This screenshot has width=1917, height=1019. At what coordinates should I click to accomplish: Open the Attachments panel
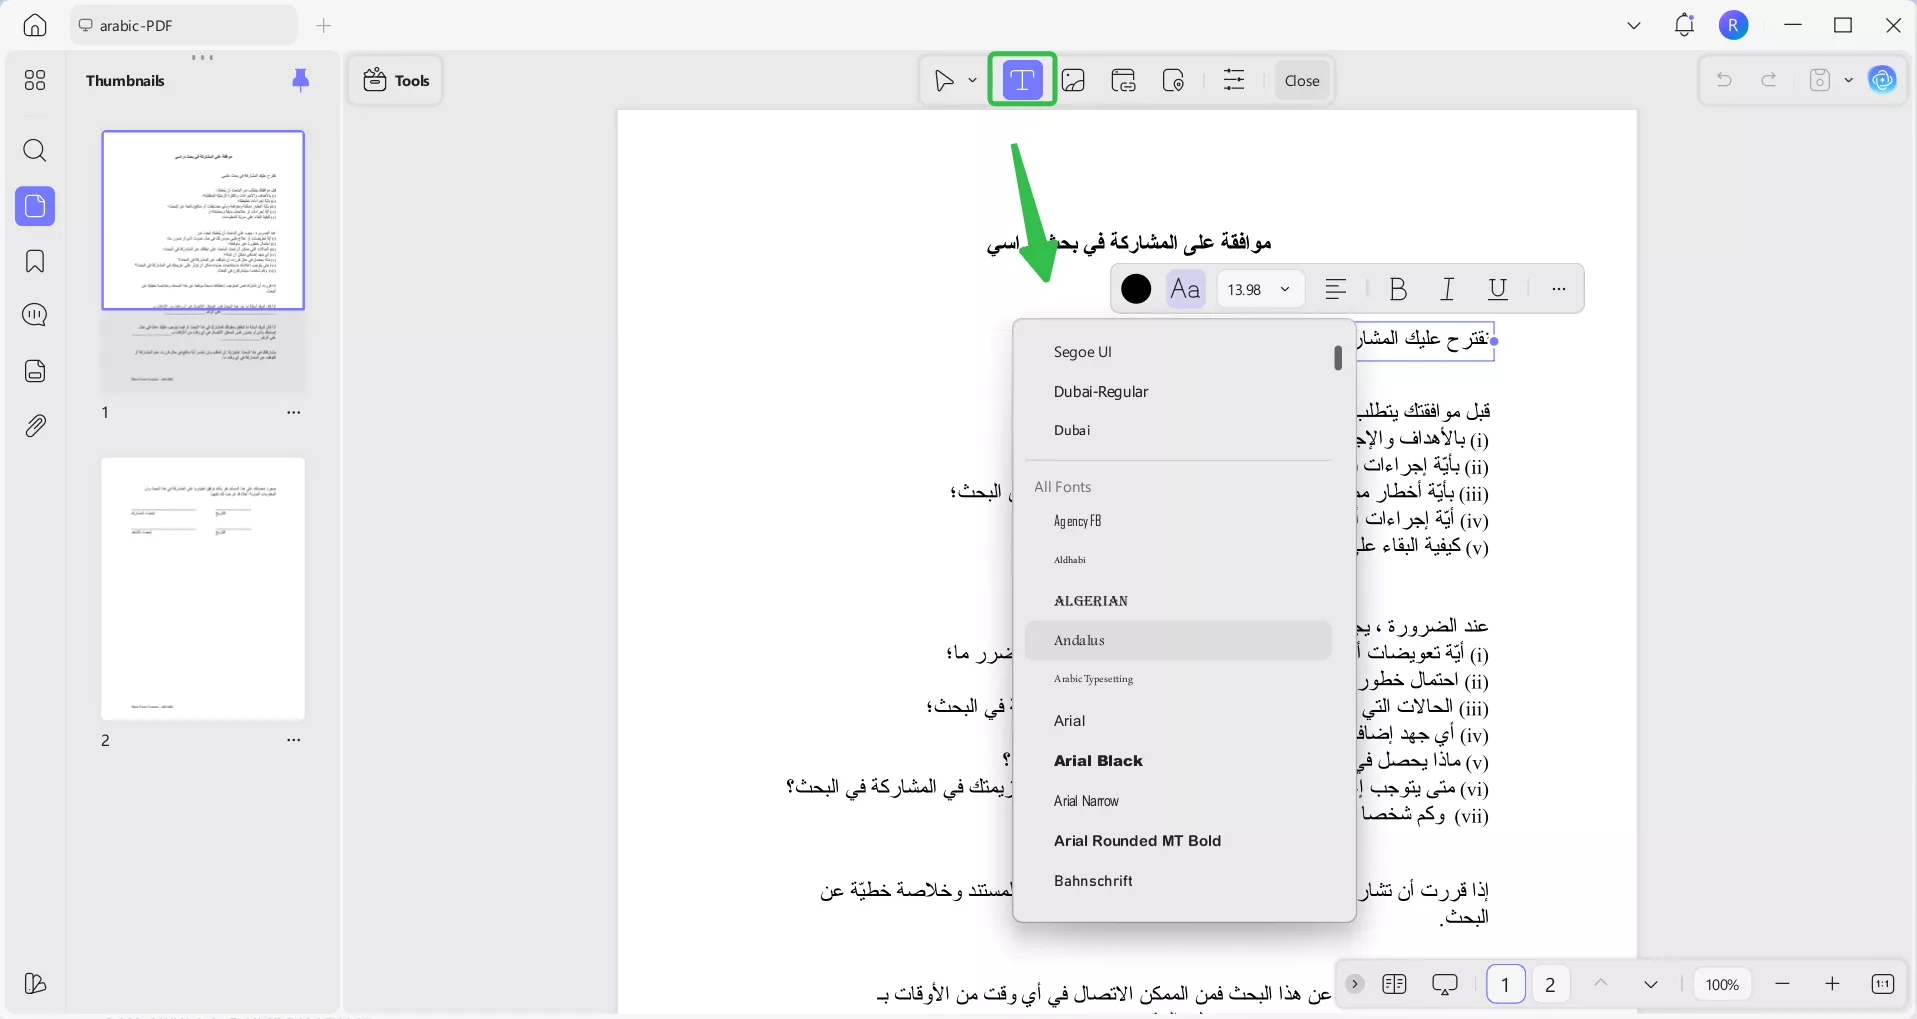coord(35,425)
